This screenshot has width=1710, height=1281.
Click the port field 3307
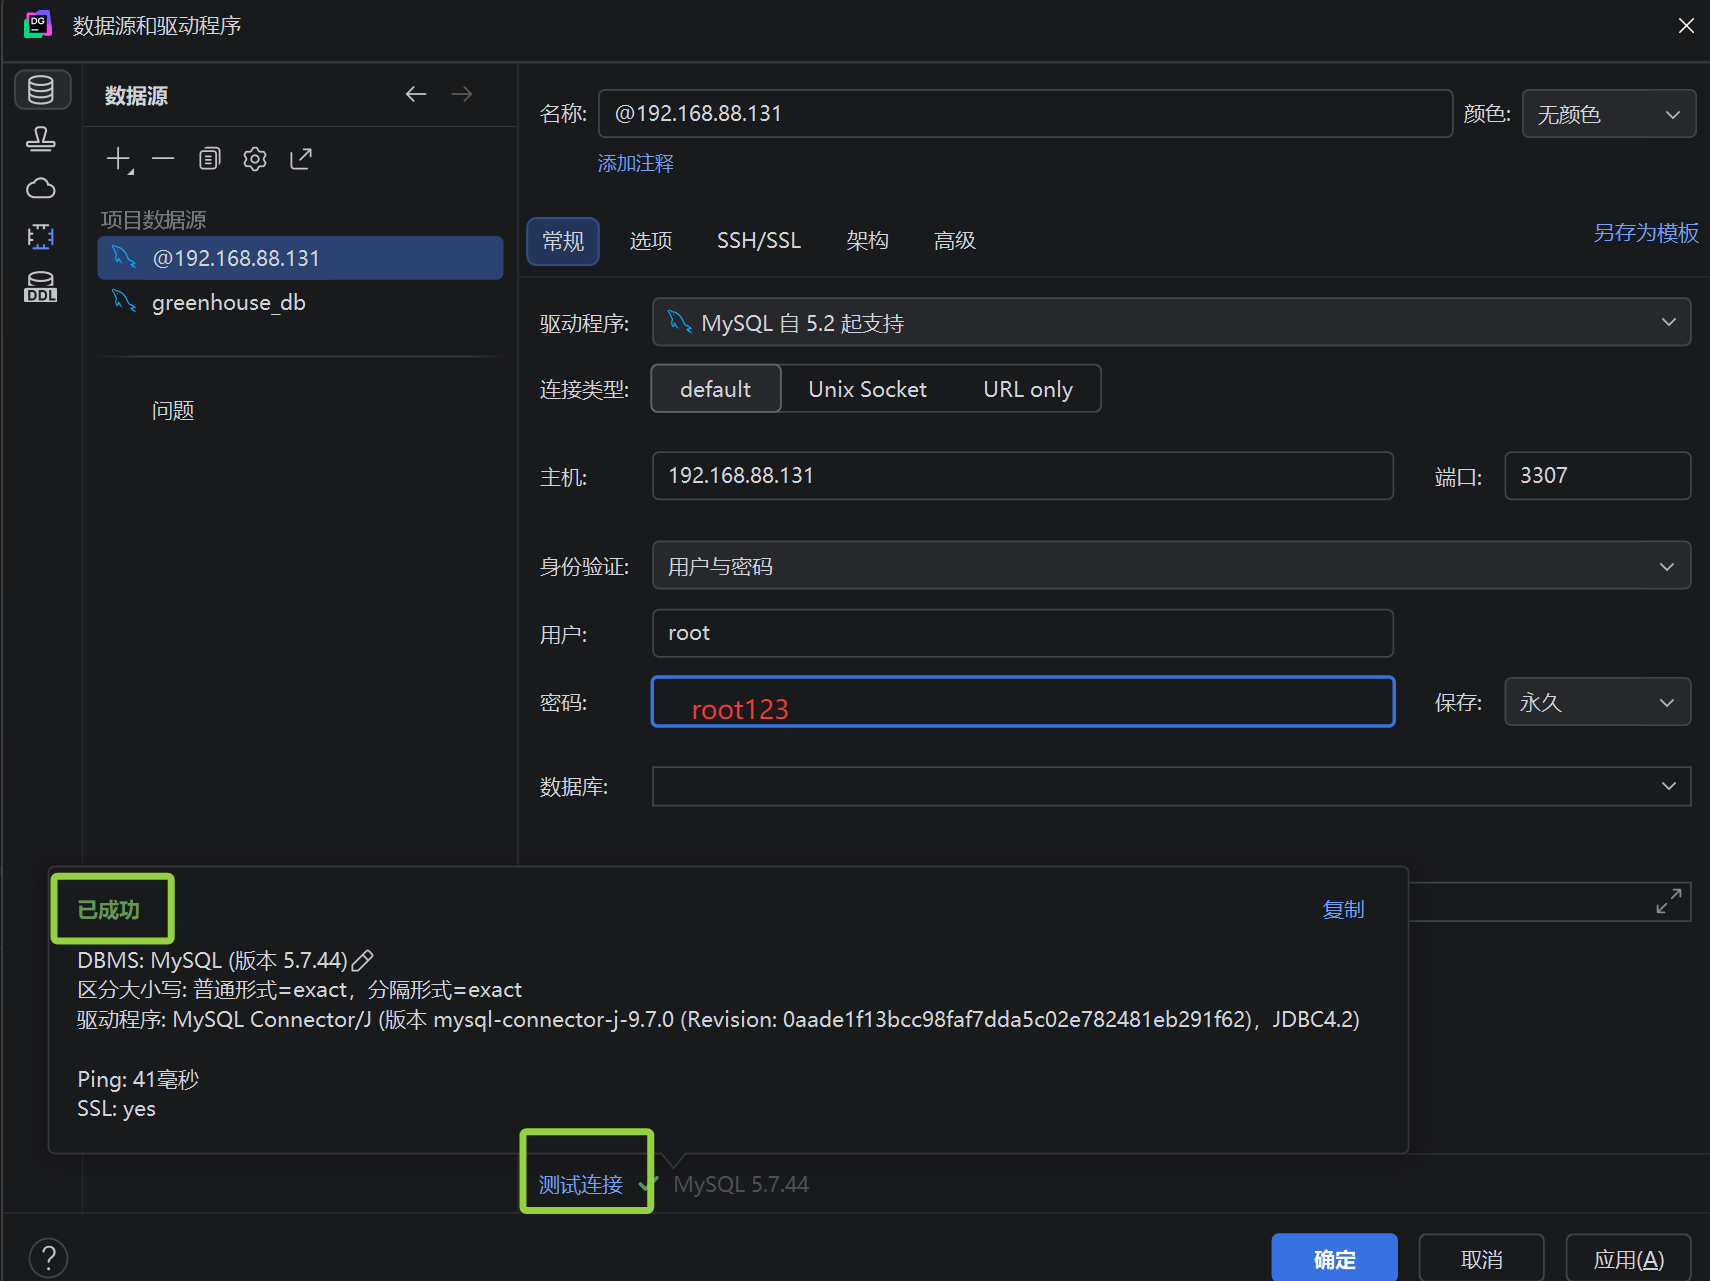(x=1597, y=476)
